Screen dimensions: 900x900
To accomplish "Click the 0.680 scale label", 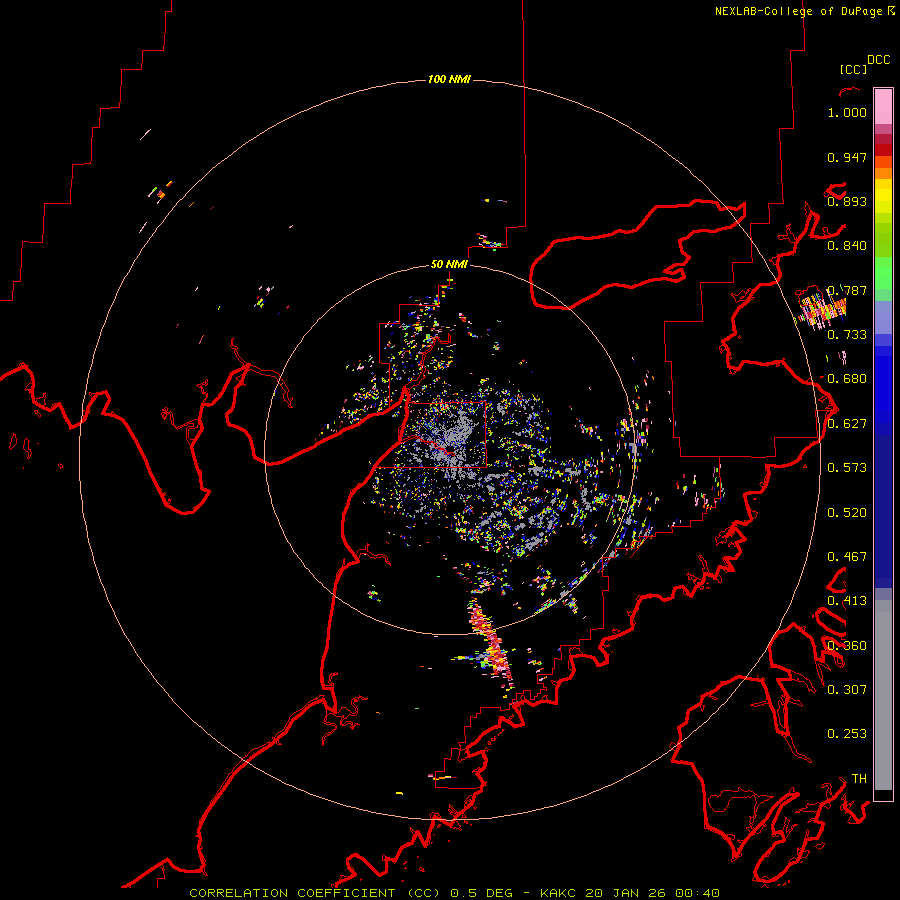I will [847, 379].
